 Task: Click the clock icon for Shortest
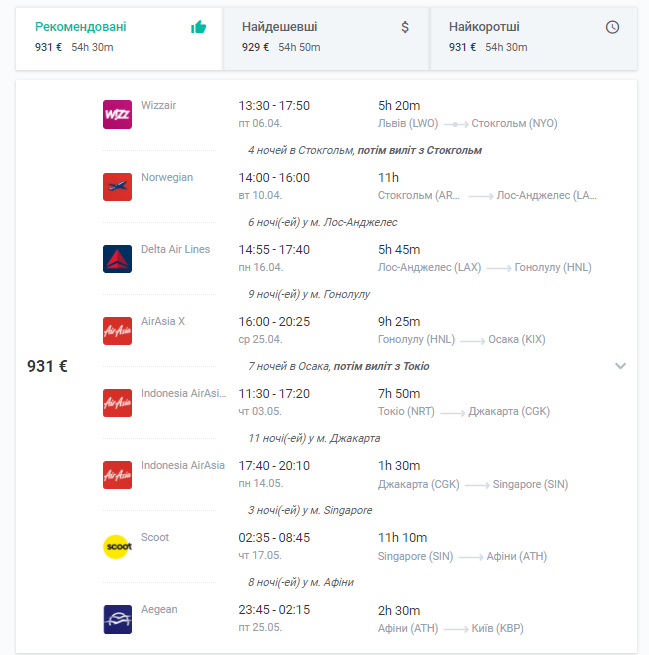(612, 27)
